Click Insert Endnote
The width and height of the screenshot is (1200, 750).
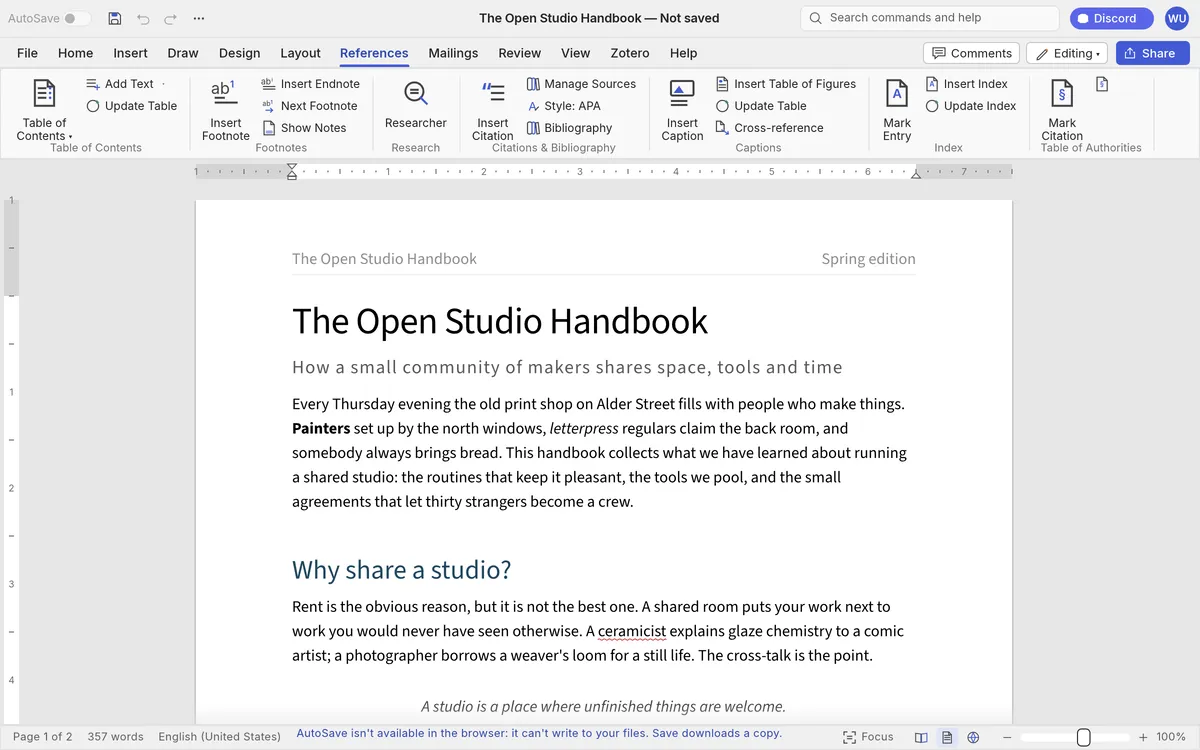pyautogui.click(x=310, y=84)
